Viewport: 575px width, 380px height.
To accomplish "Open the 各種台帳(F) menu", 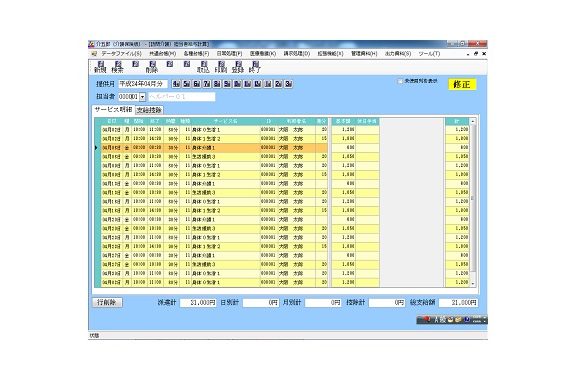I will (196, 54).
